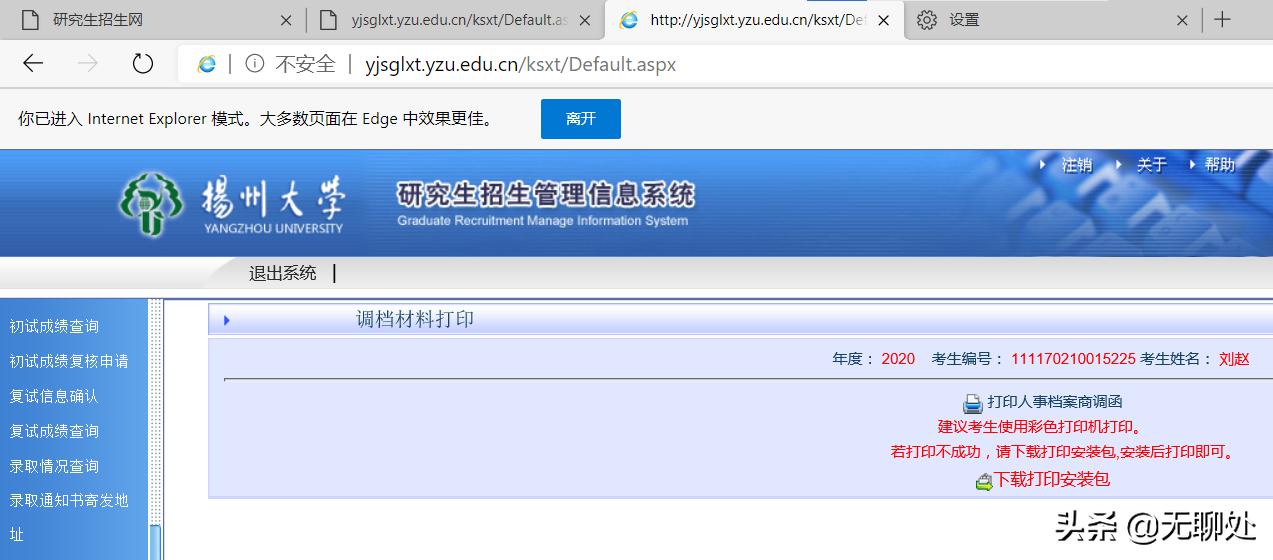Click the 建议考生使用彩色打印机打印 notice text
Viewport: 1273px width, 560px height.
pos(1039,427)
